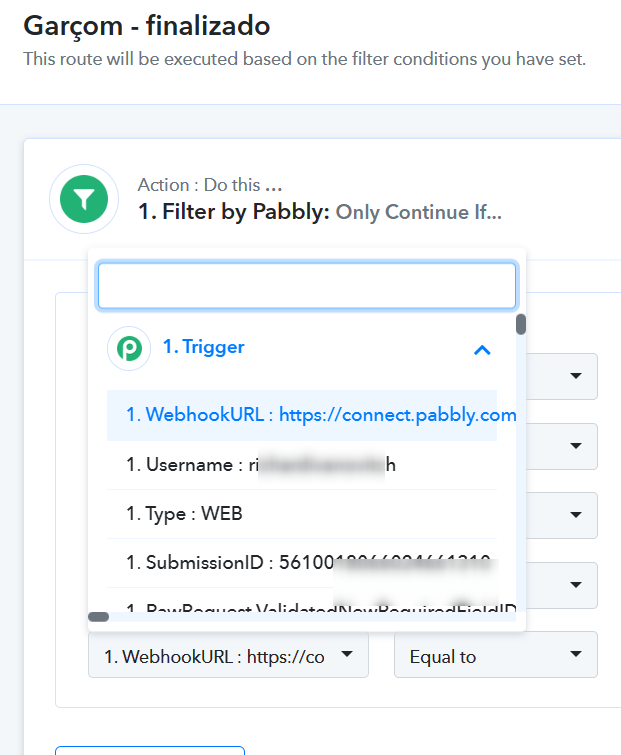Click the caret arrow on Equal to dropdown

576,654
